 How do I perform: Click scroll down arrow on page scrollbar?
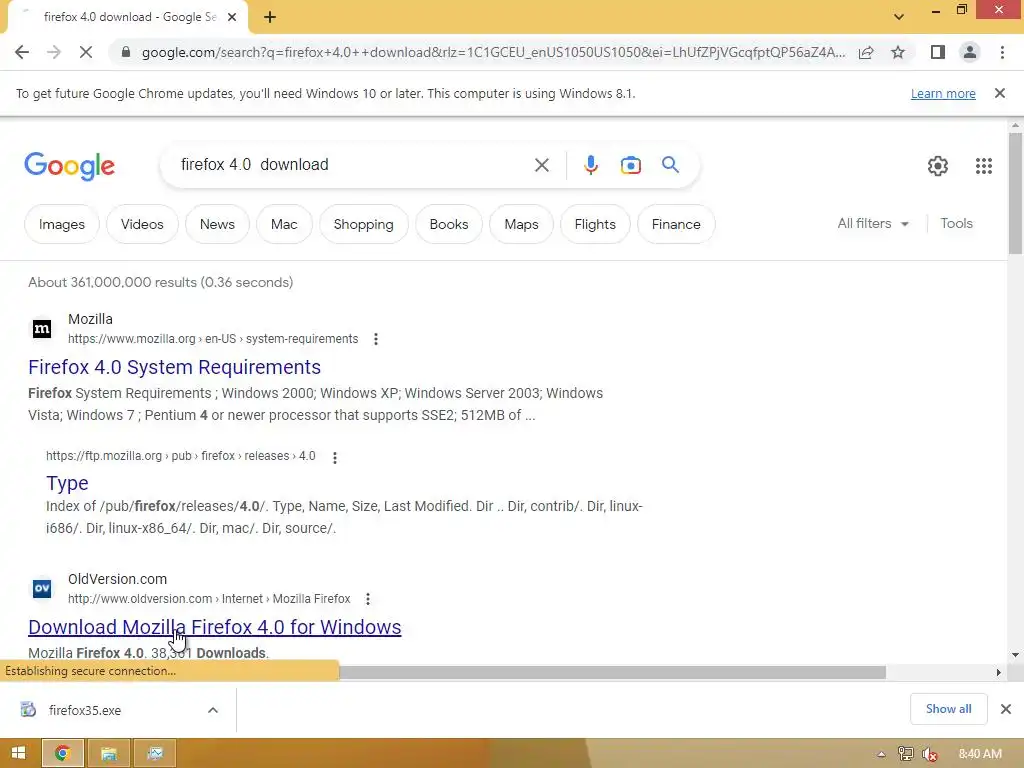coord(1015,654)
